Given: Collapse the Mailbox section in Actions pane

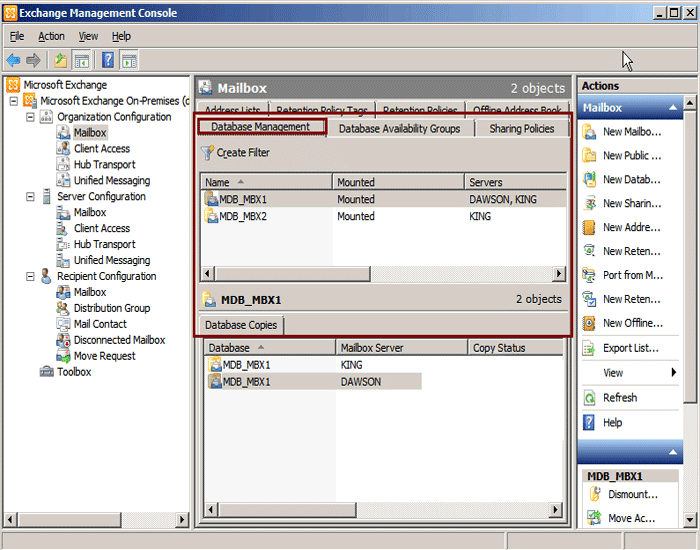Looking at the screenshot, I should (673, 108).
